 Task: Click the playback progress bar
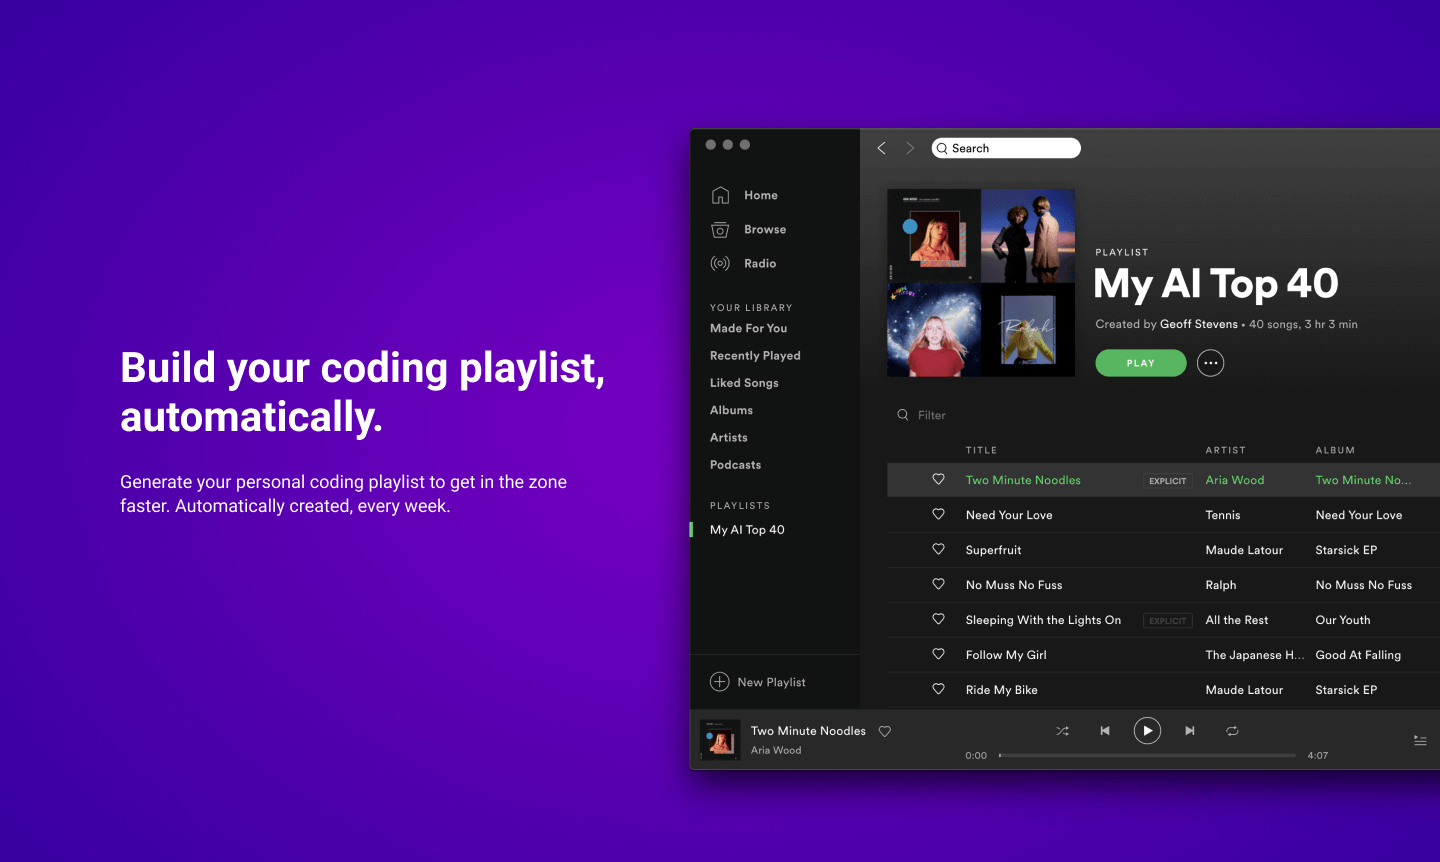point(1147,755)
